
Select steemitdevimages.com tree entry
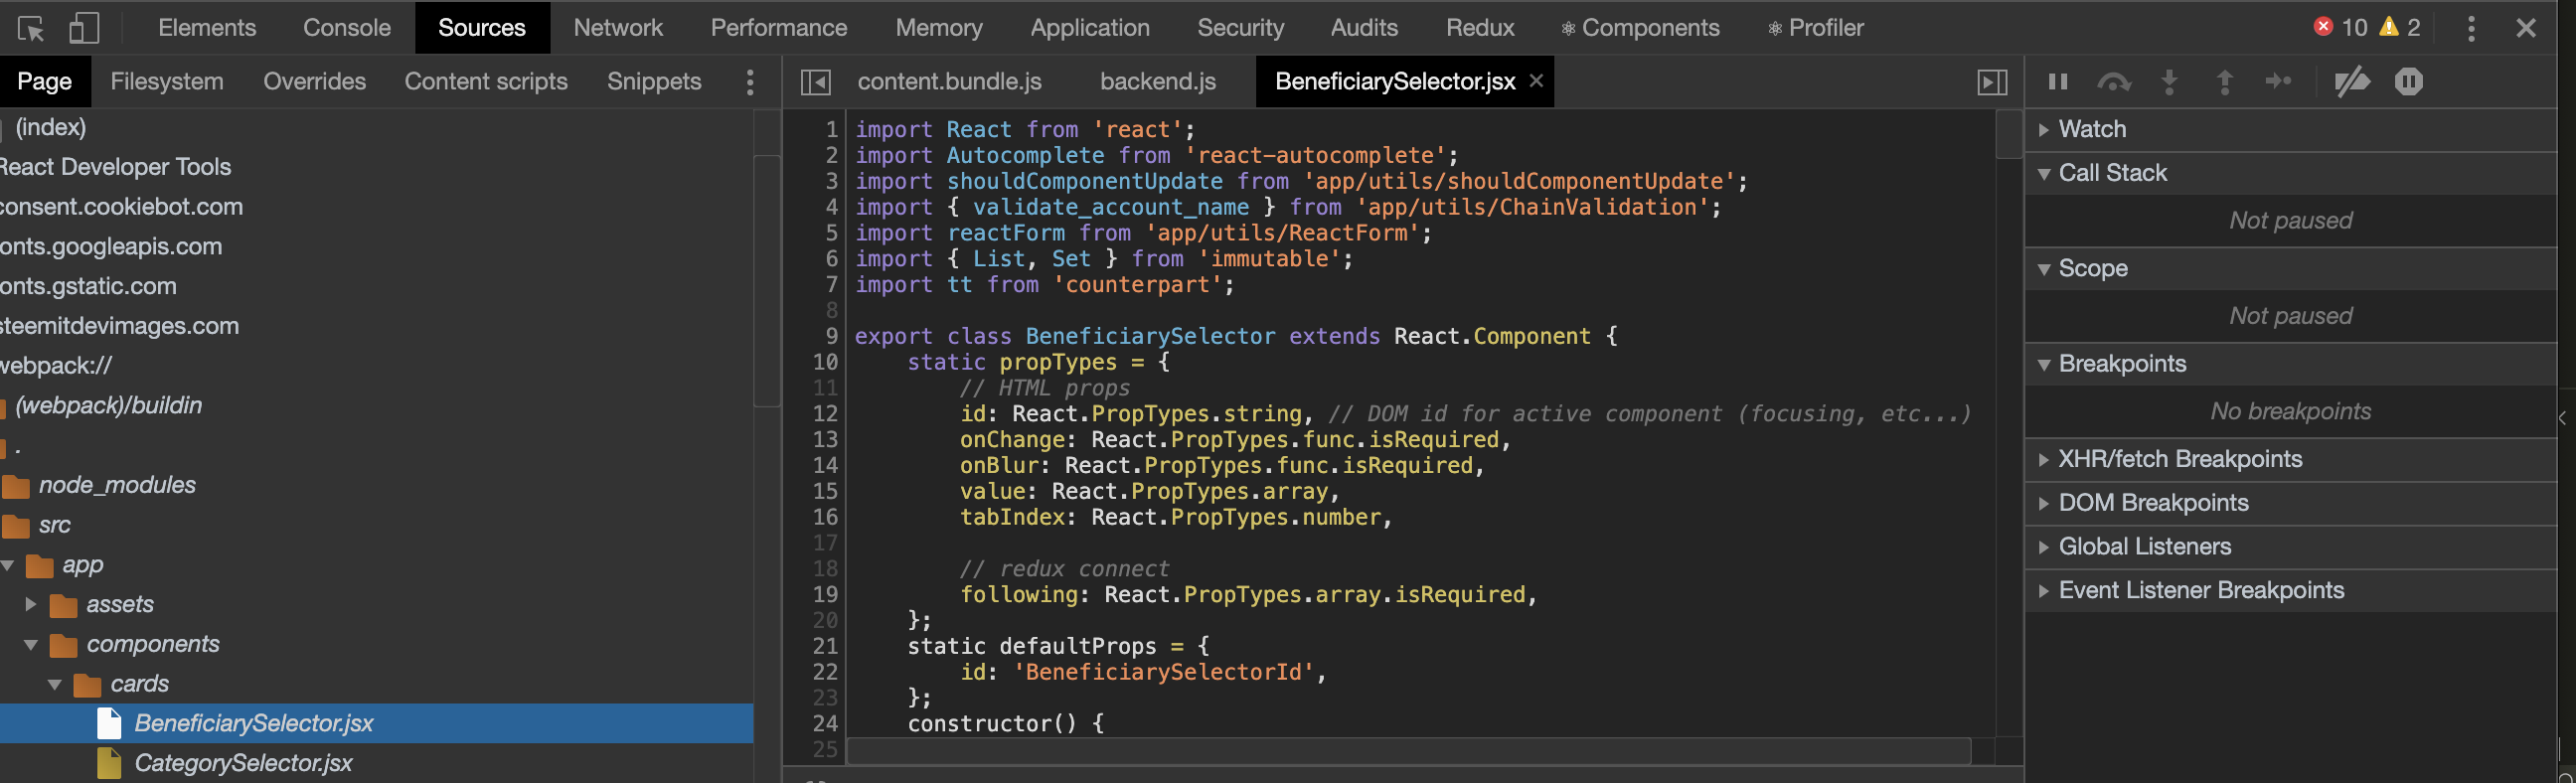tap(120, 327)
